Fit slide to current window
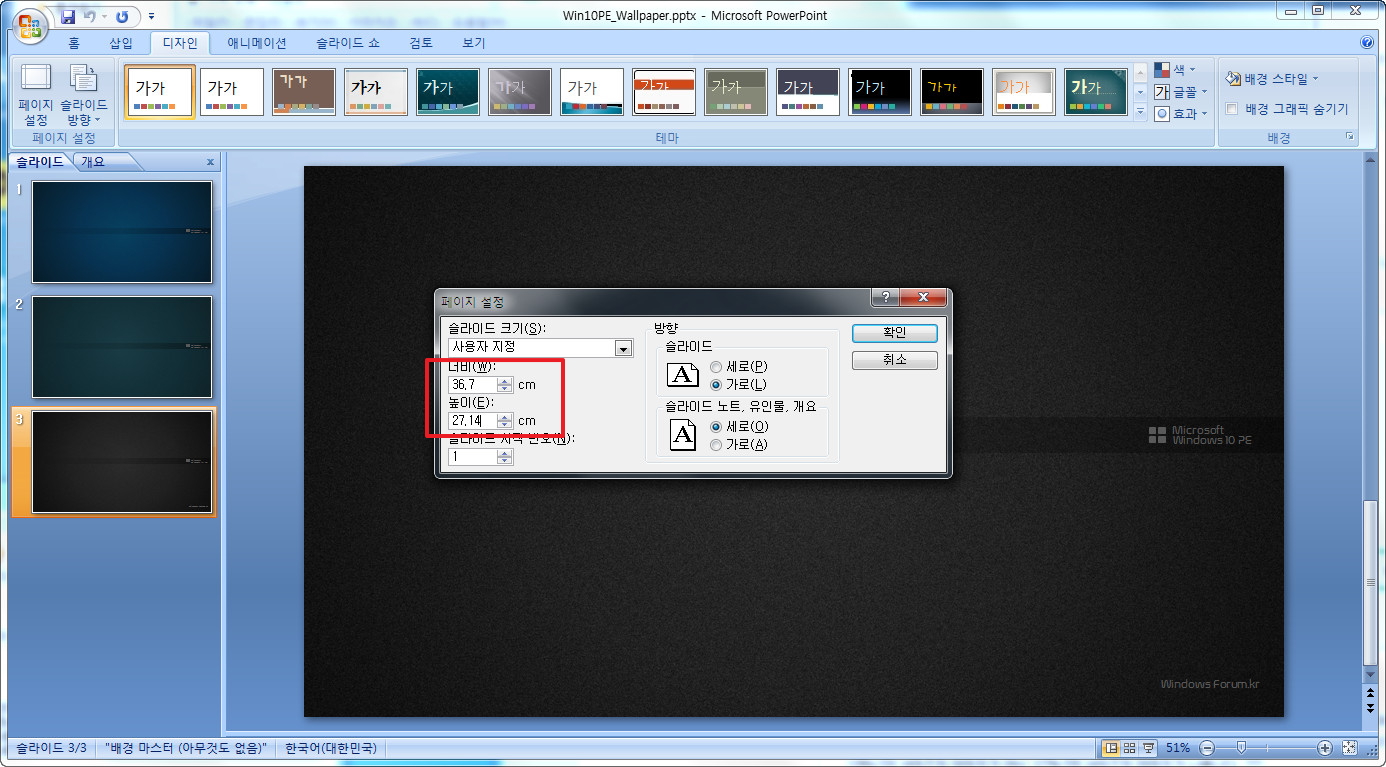Image resolution: width=1386 pixels, height=767 pixels. click(1349, 748)
